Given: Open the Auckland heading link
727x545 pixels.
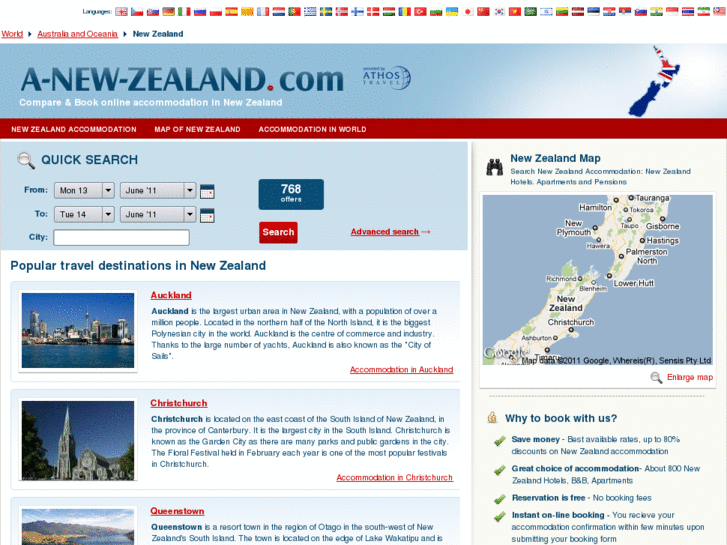Looking at the screenshot, I should (x=171, y=295).
